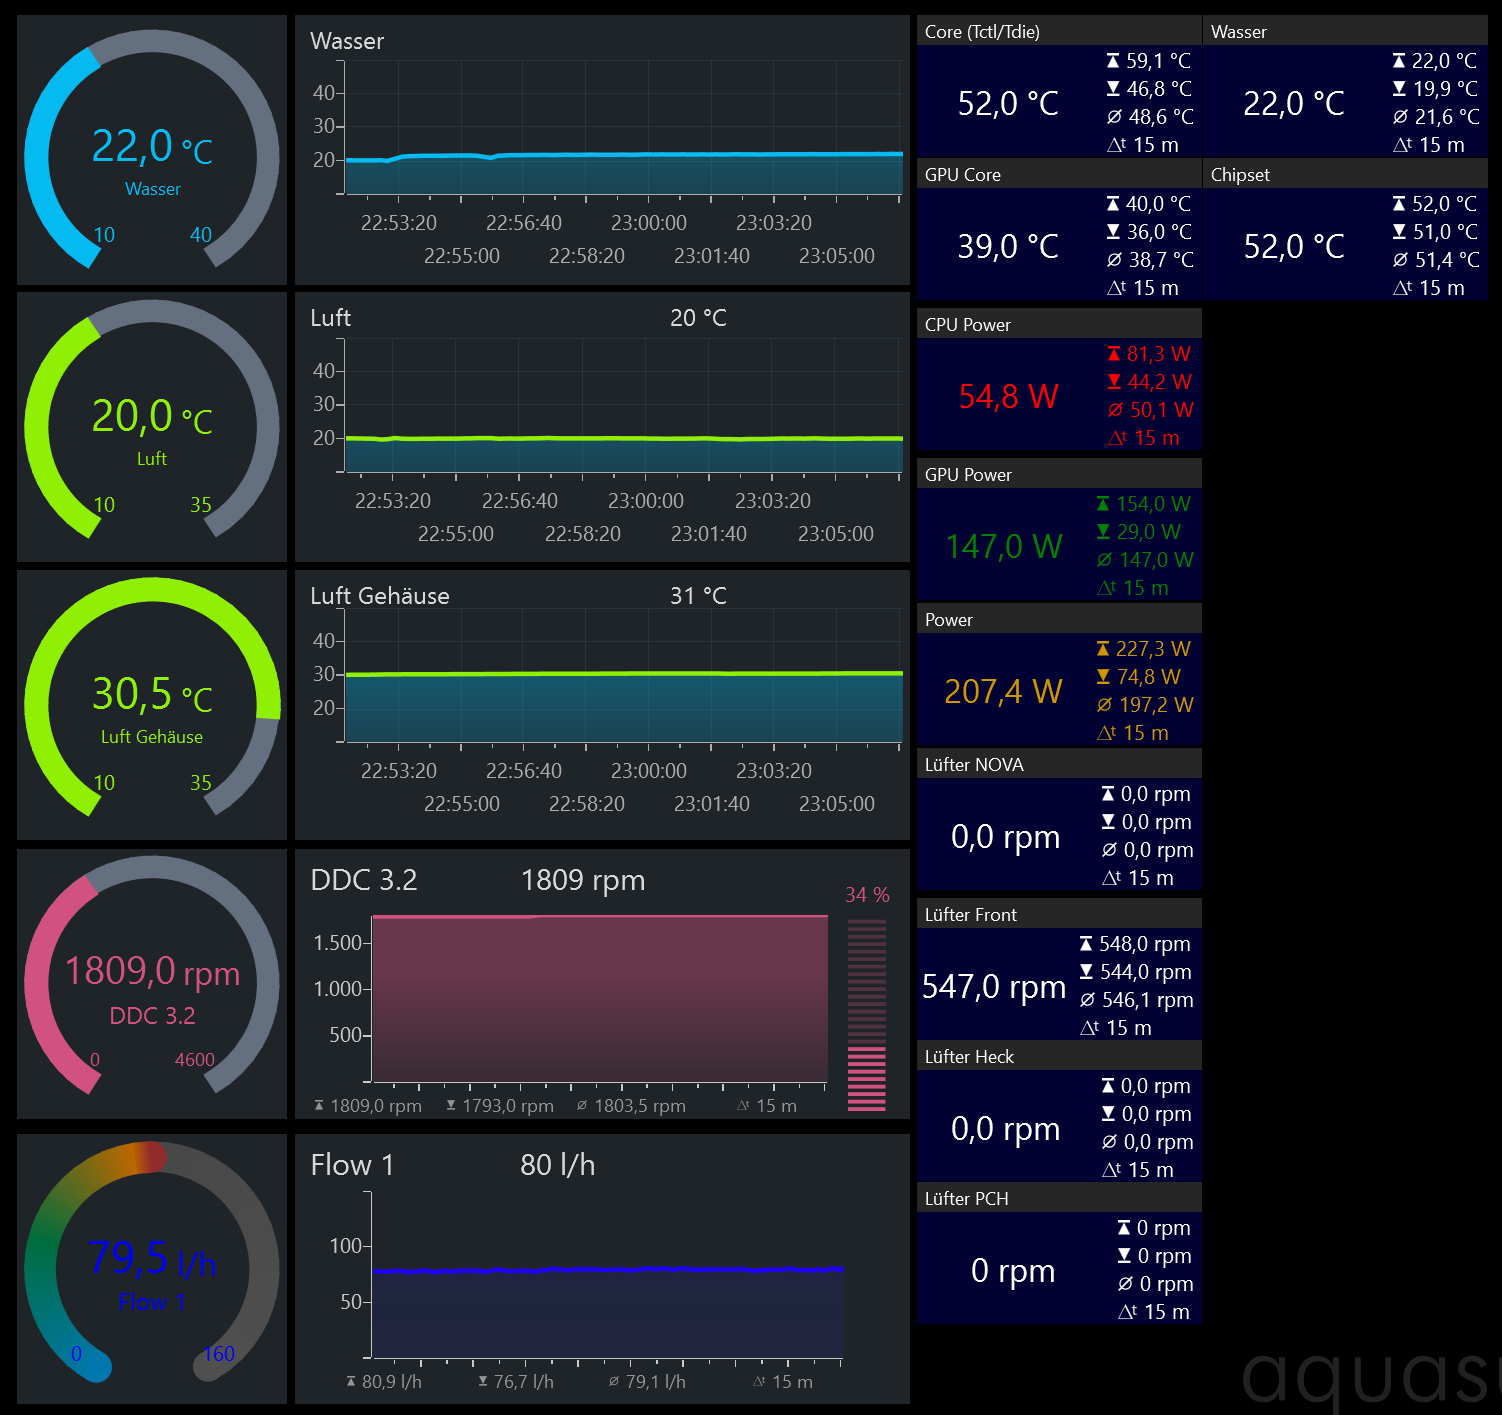Image resolution: width=1502 pixels, height=1415 pixels.
Task: Click the average icon beside 51,4 °C
Action: coord(1400,260)
